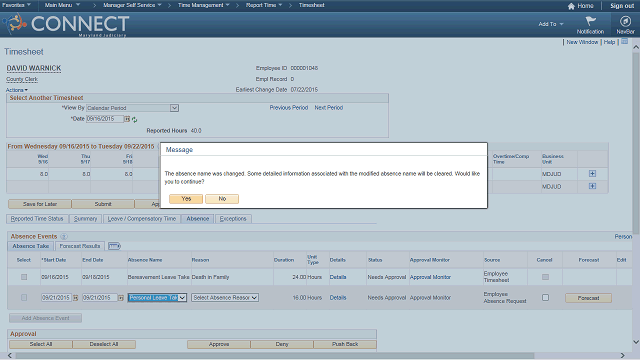Select checkbox for the Personal Leave row

point(24,298)
